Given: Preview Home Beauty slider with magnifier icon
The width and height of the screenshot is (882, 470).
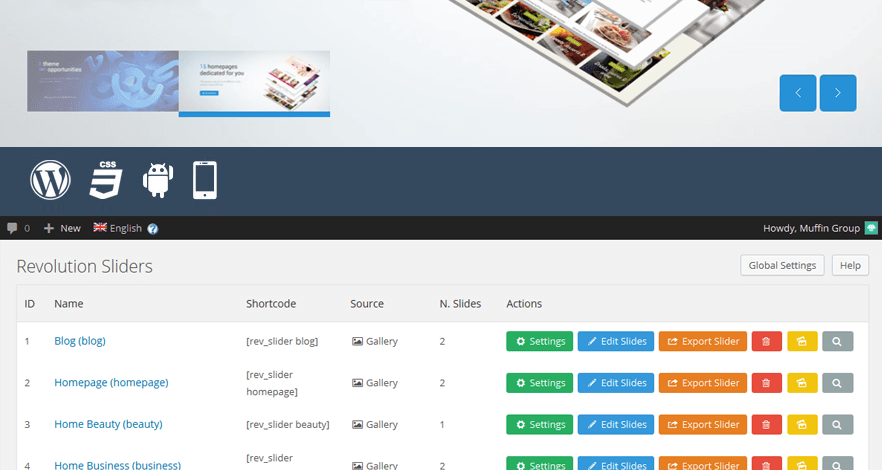Looking at the screenshot, I should [837, 425].
